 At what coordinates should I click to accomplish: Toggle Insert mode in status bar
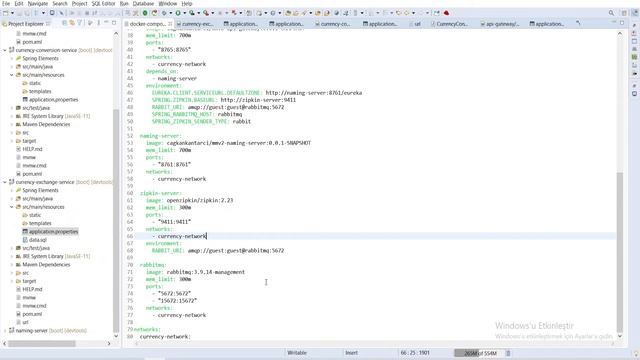point(351,353)
